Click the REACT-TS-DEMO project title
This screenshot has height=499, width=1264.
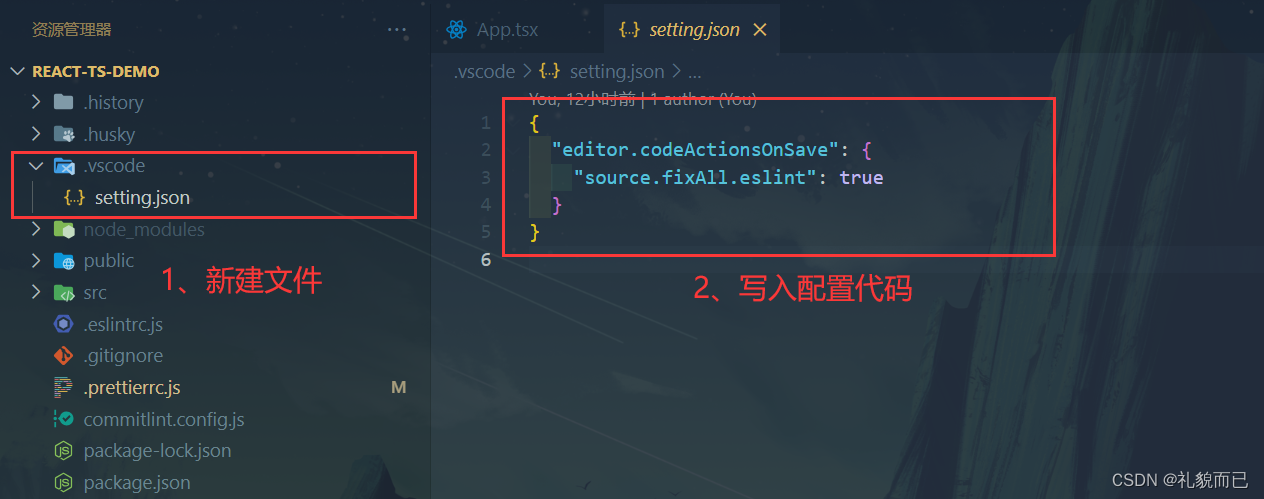pyautogui.click(x=96, y=72)
